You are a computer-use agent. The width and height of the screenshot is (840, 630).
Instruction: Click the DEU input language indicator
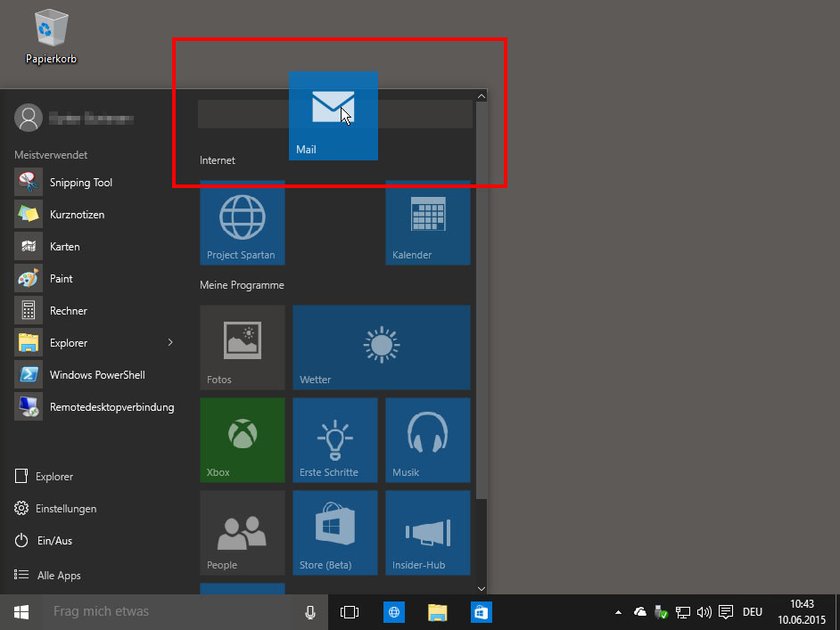tap(752, 612)
